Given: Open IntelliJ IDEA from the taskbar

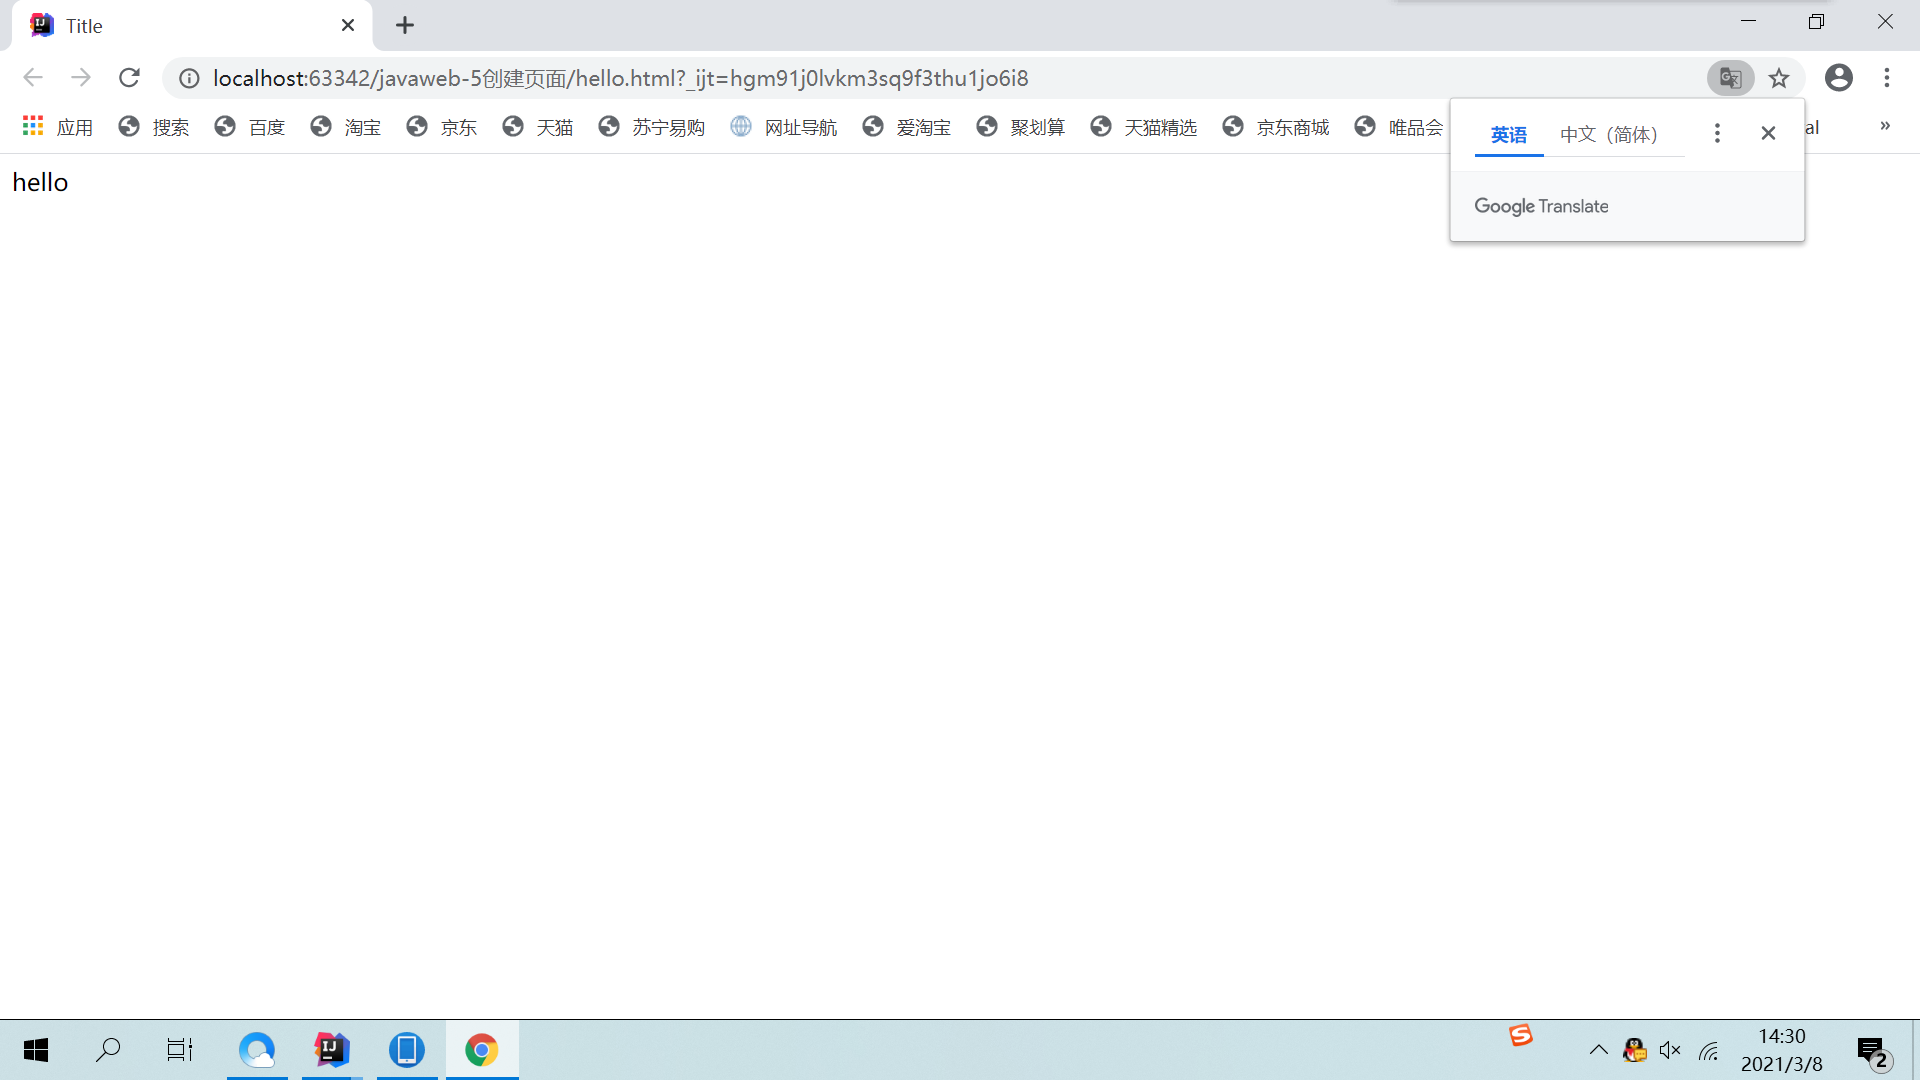Looking at the screenshot, I should (x=331, y=1049).
